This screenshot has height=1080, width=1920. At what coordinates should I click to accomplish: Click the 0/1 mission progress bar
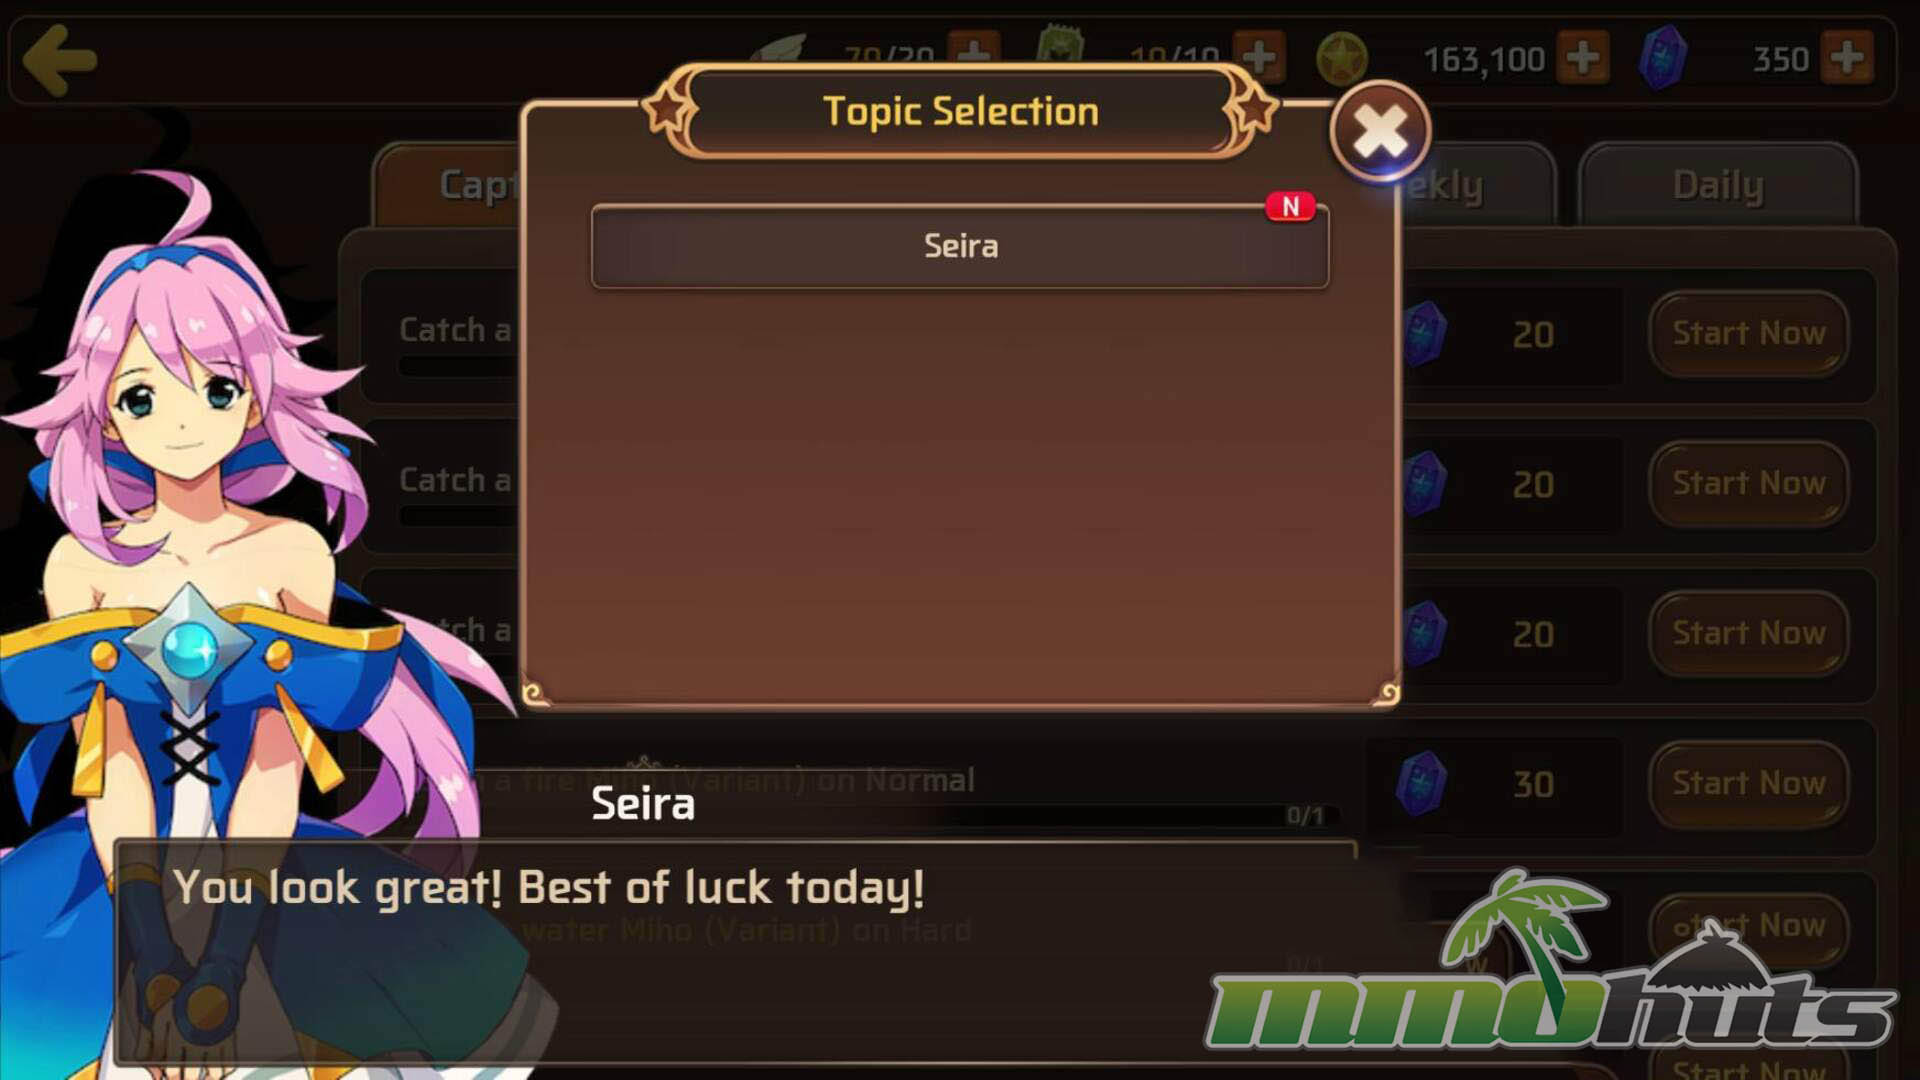tap(1140, 816)
